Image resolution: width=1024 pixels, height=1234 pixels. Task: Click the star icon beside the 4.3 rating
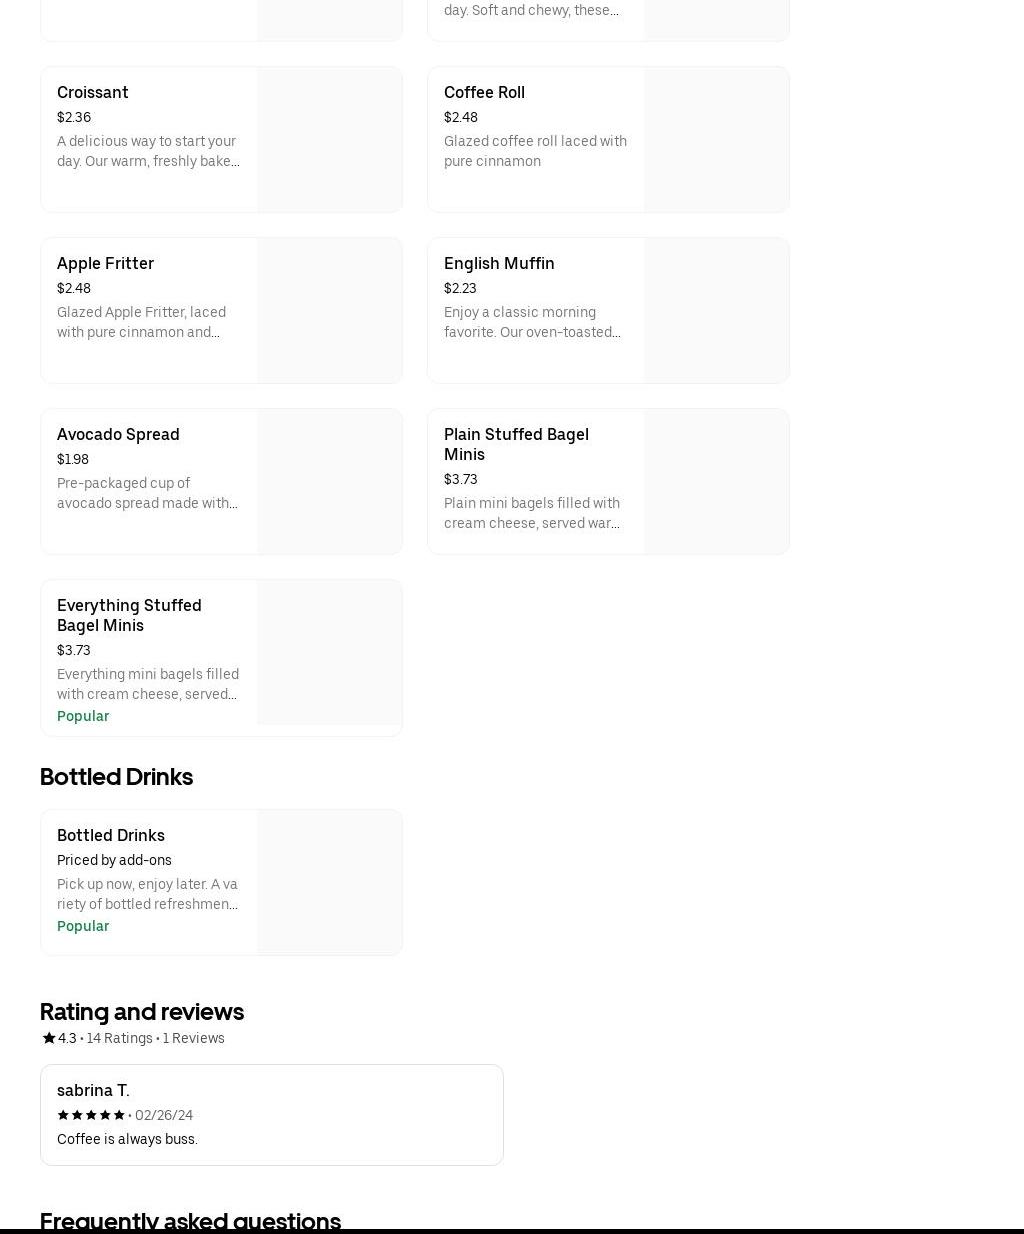pyautogui.click(x=48, y=1038)
